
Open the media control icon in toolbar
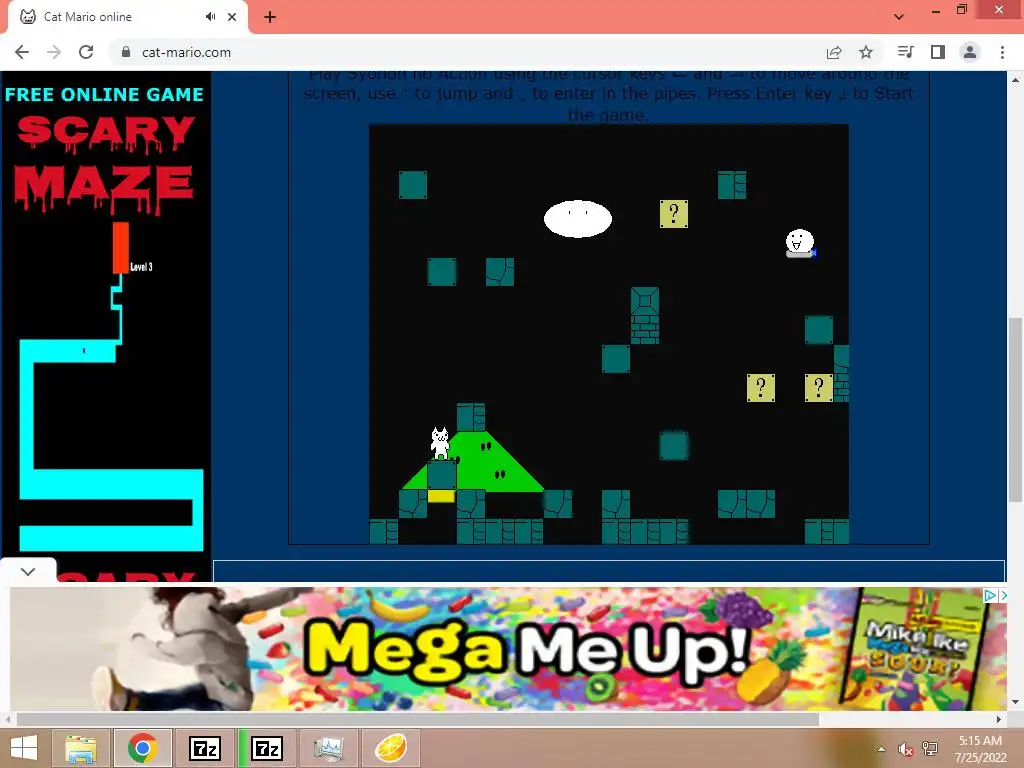coord(906,52)
